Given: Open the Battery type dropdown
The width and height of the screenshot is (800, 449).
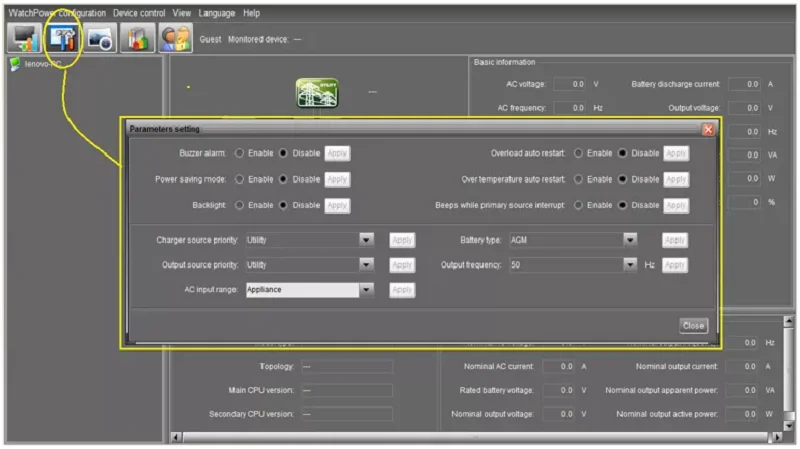Looking at the screenshot, I should tap(630, 240).
